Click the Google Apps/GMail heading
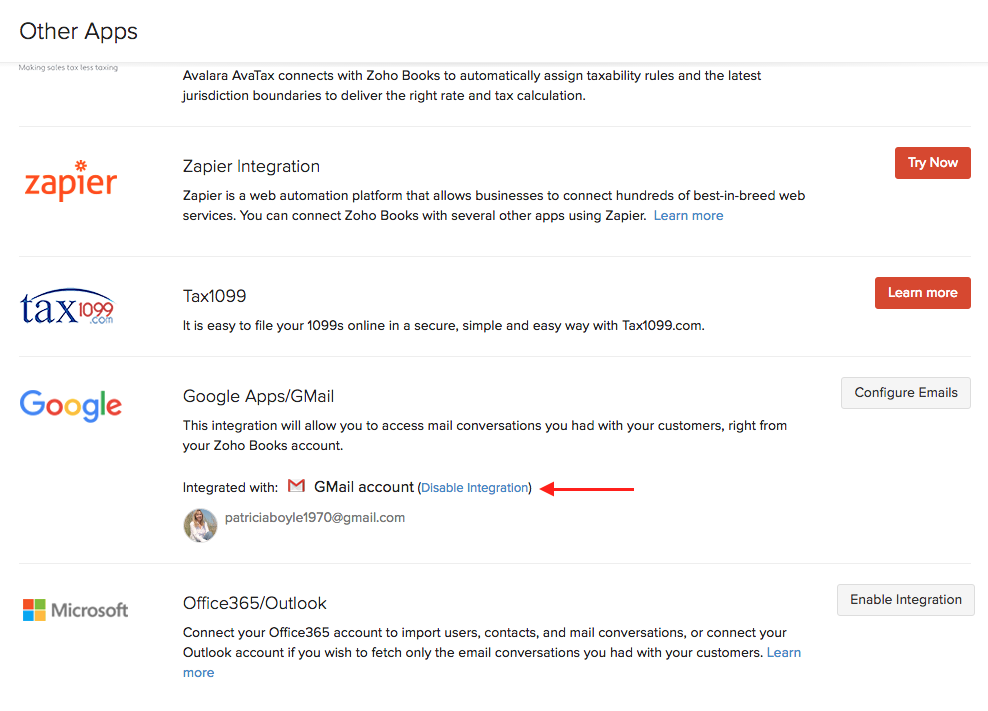Viewport: 988px width, 711px height. click(265, 396)
